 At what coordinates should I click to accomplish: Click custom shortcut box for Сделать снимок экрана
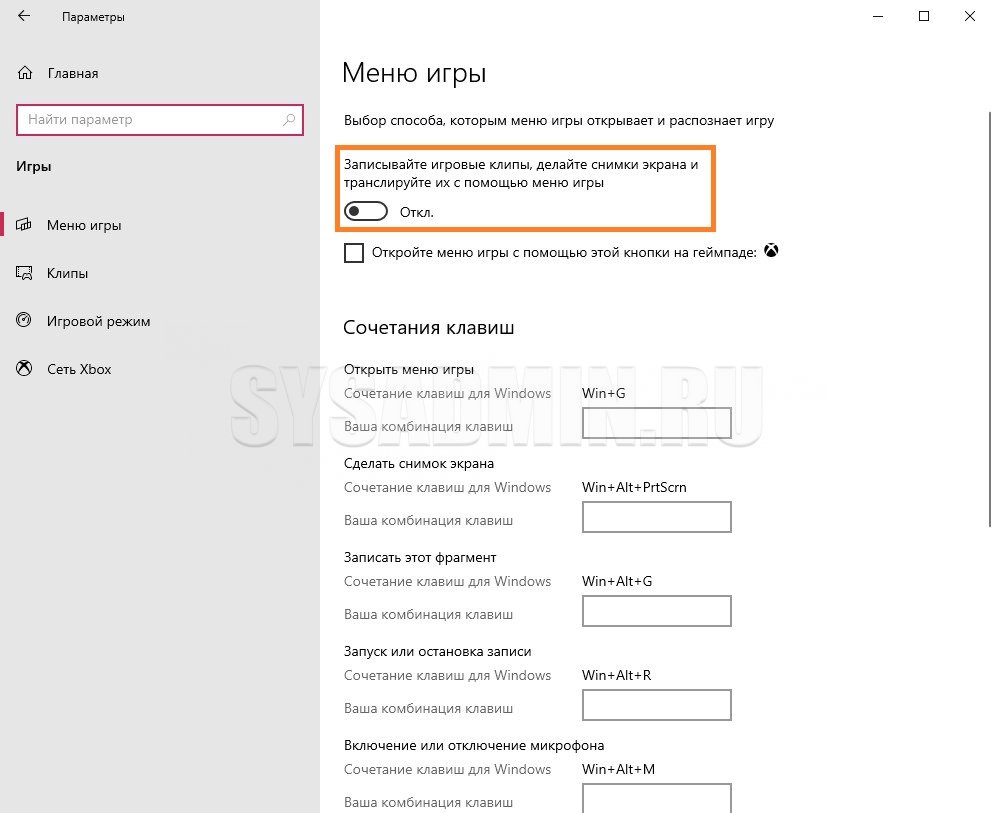[657, 517]
